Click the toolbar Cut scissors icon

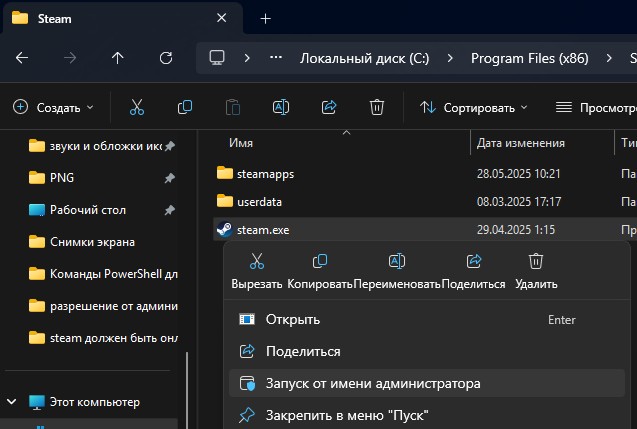coord(137,108)
